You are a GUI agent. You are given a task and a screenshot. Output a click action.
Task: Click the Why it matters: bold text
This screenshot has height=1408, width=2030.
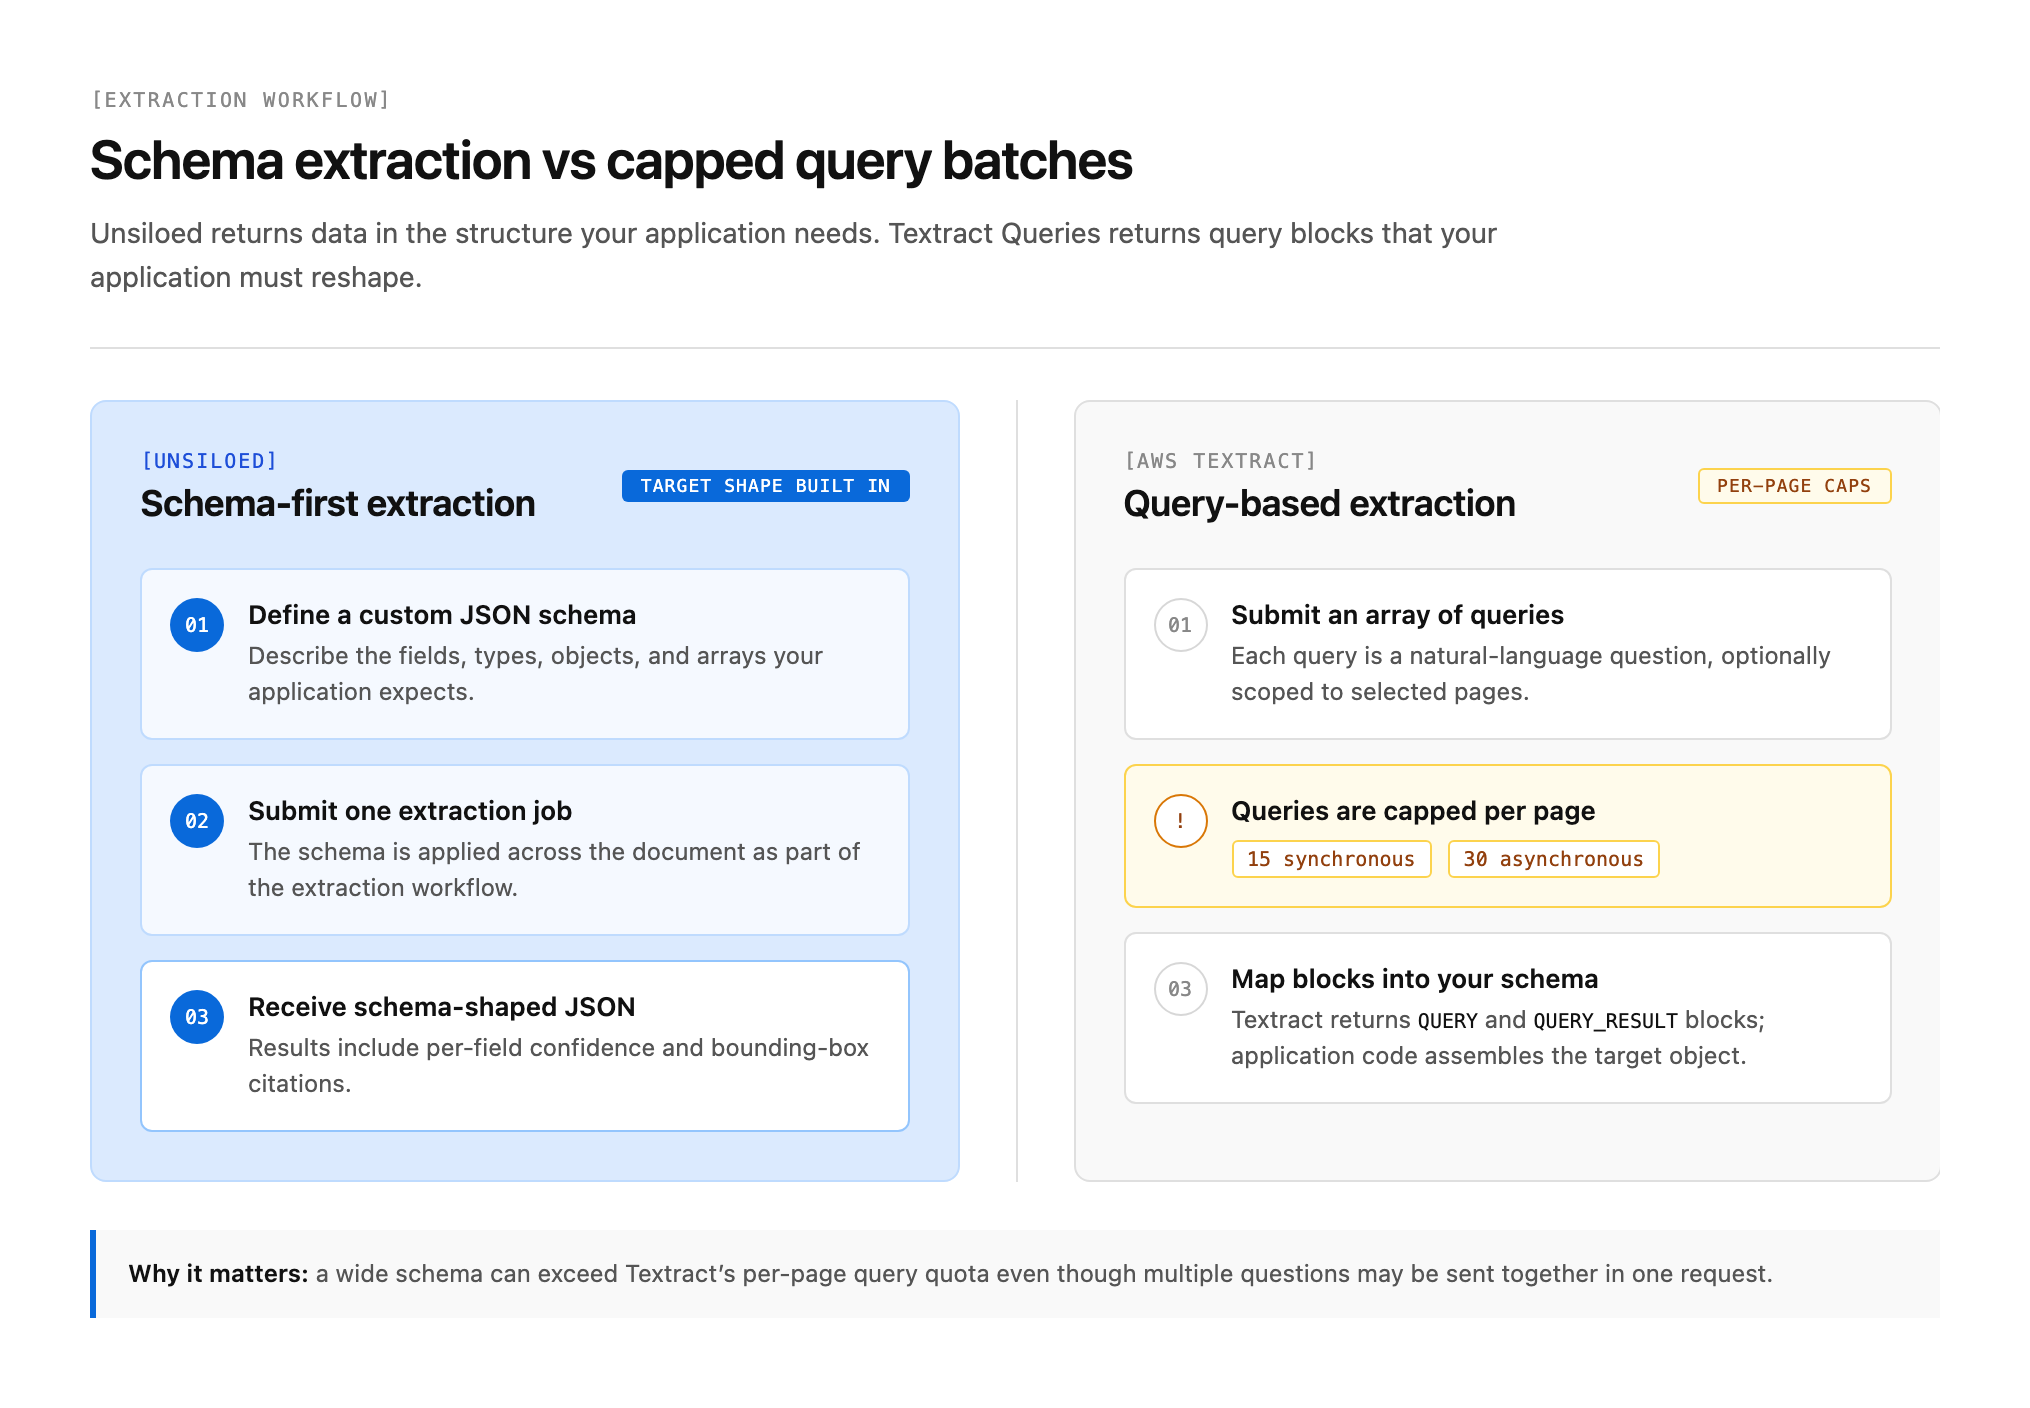click(x=218, y=1274)
